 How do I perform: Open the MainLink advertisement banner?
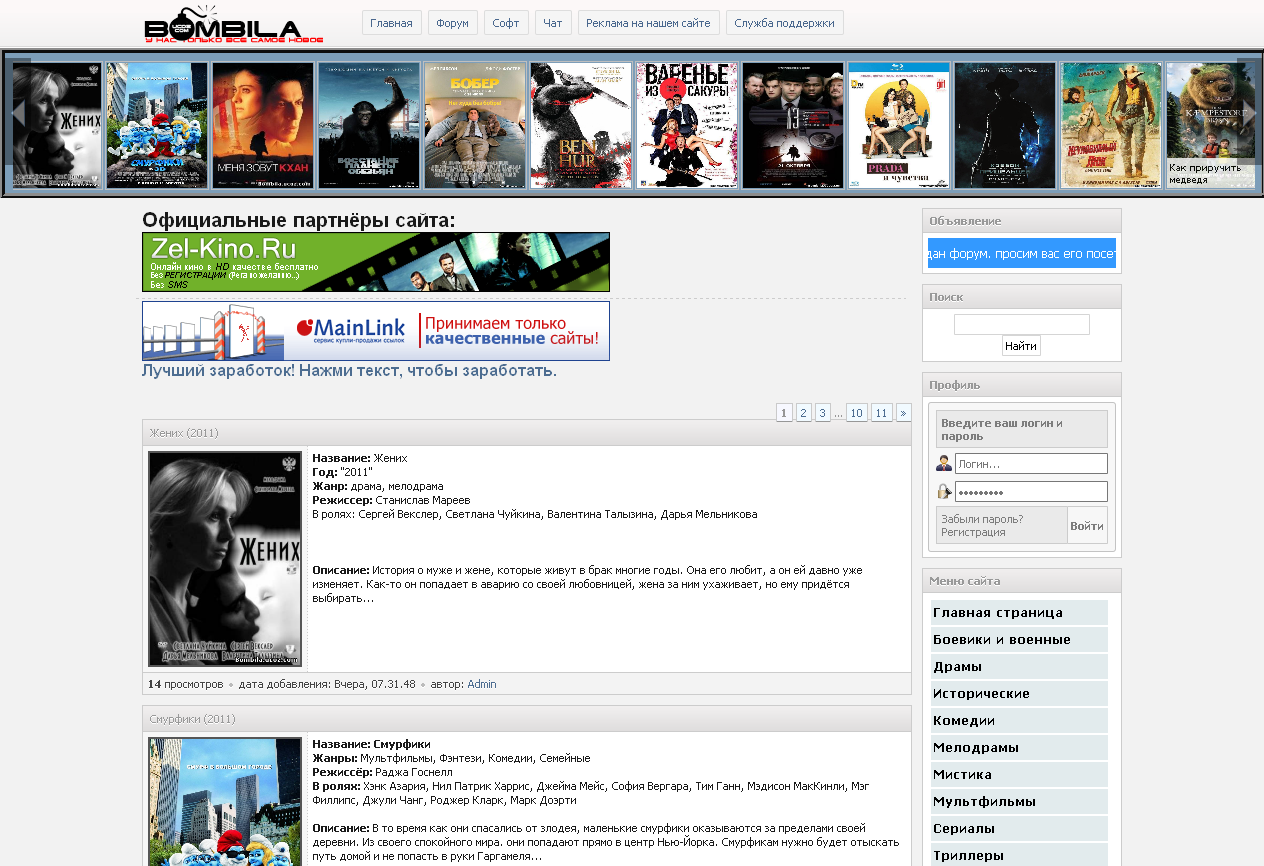[376, 331]
